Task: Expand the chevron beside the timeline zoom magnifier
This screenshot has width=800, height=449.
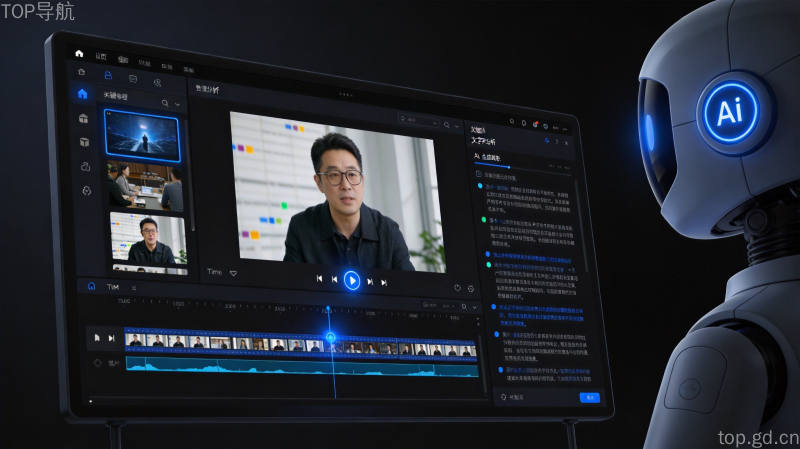Action: [475, 308]
